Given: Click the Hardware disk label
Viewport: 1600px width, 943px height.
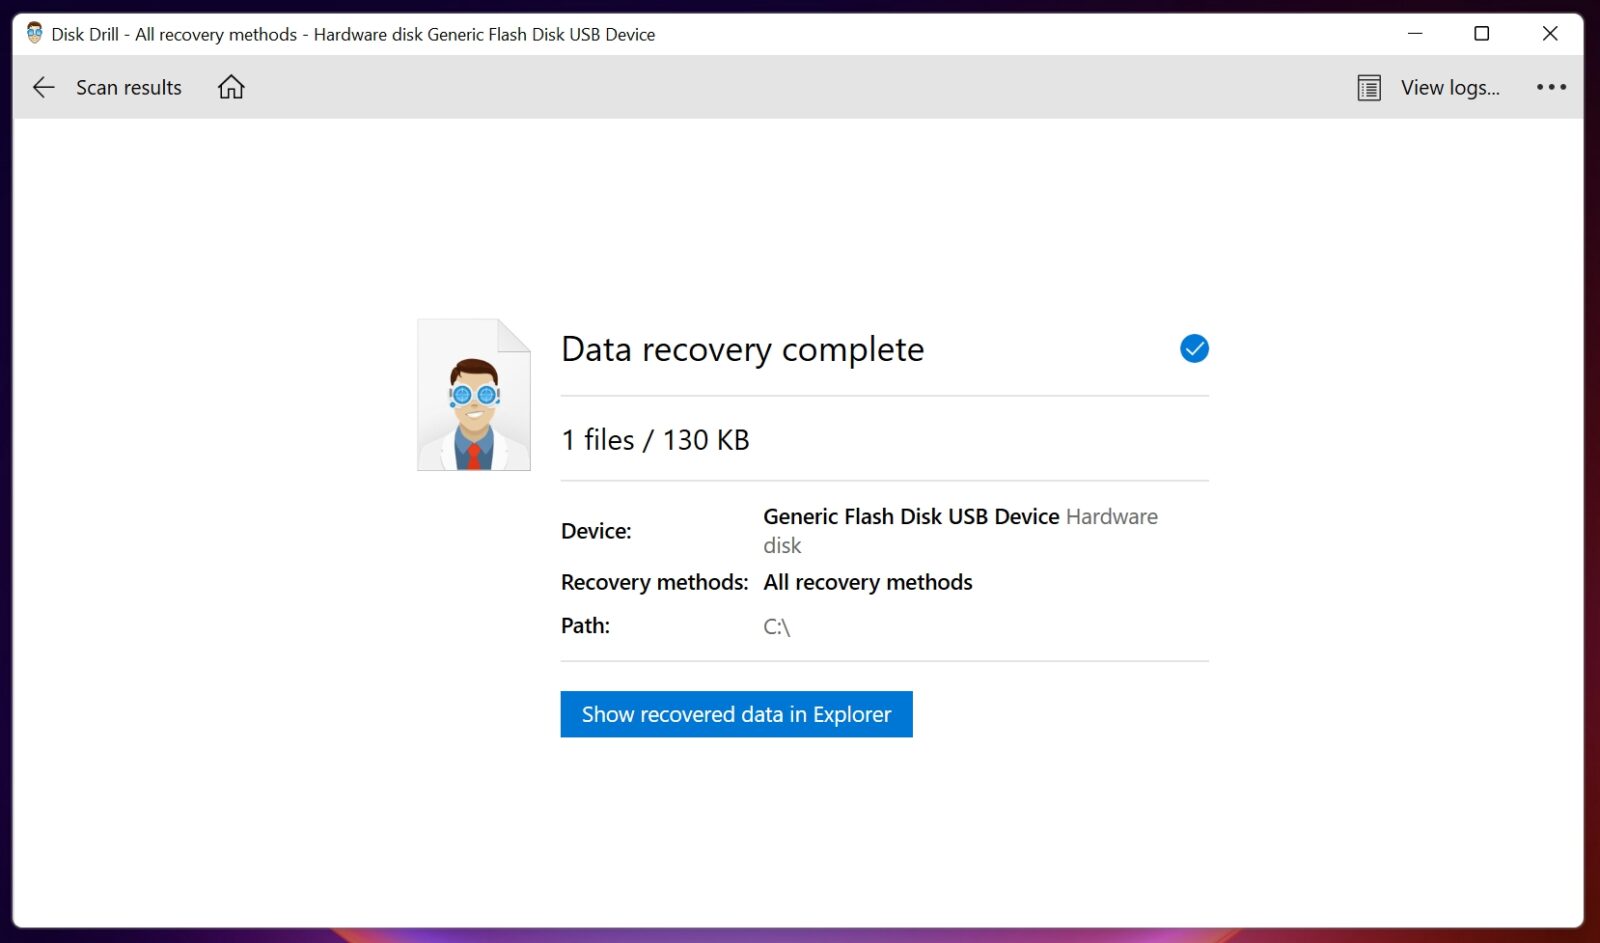Looking at the screenshot, I should click(1111, 516).
